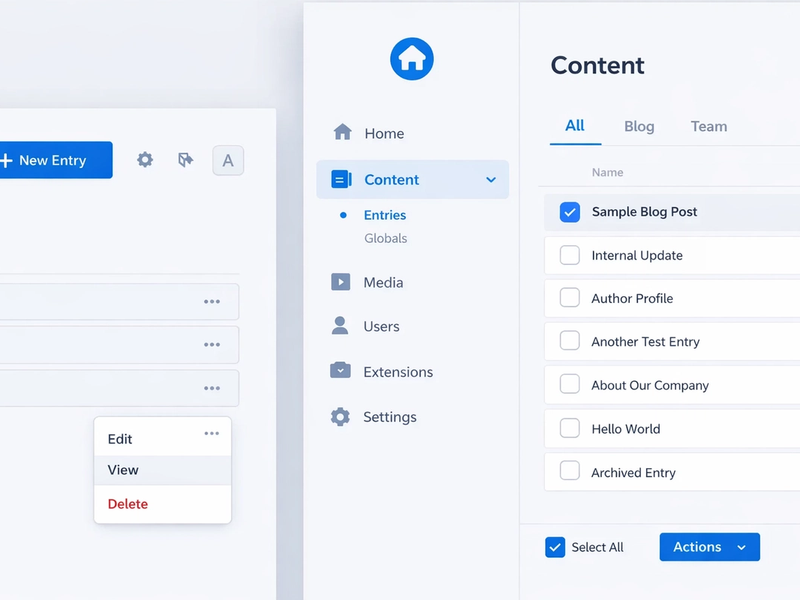The height and width of the screenshot is (600, 800).
Task: Click the bullet dot beside Entries
Action: tap(343, 215)
